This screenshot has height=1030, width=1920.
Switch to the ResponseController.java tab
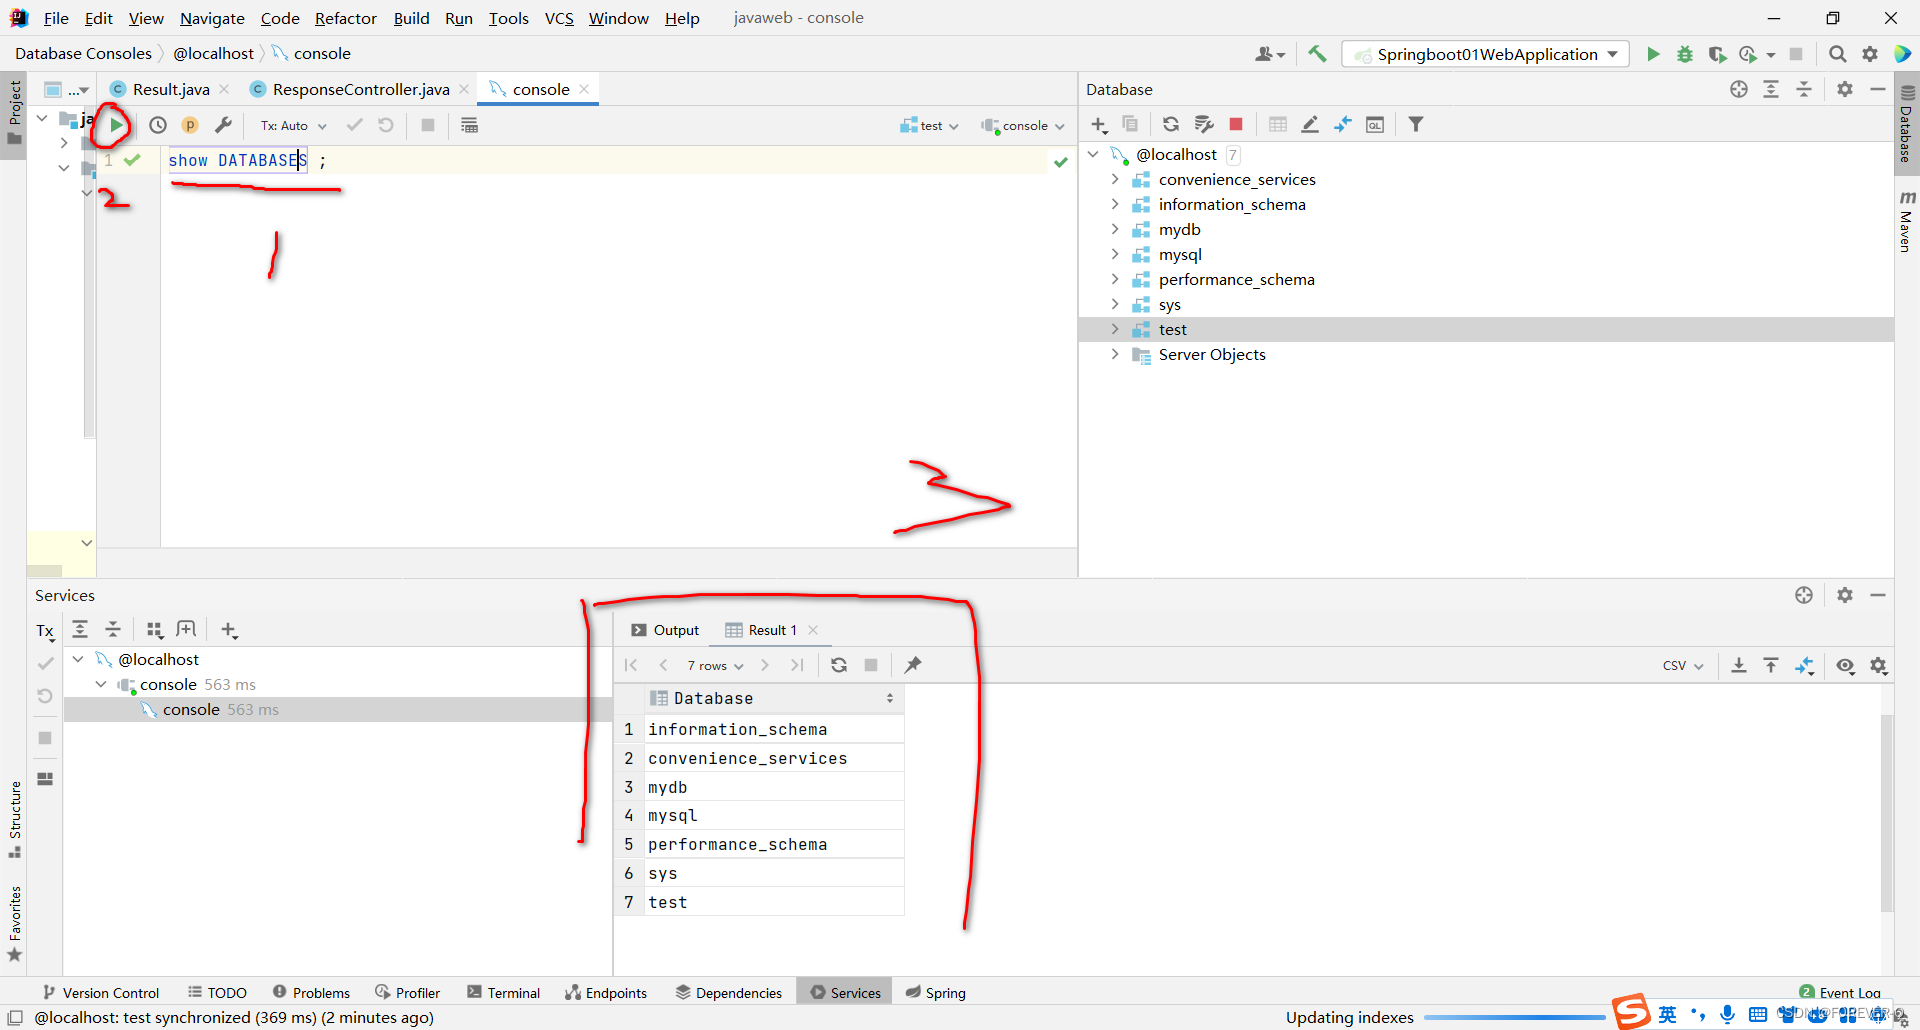[x=361, y=89]
